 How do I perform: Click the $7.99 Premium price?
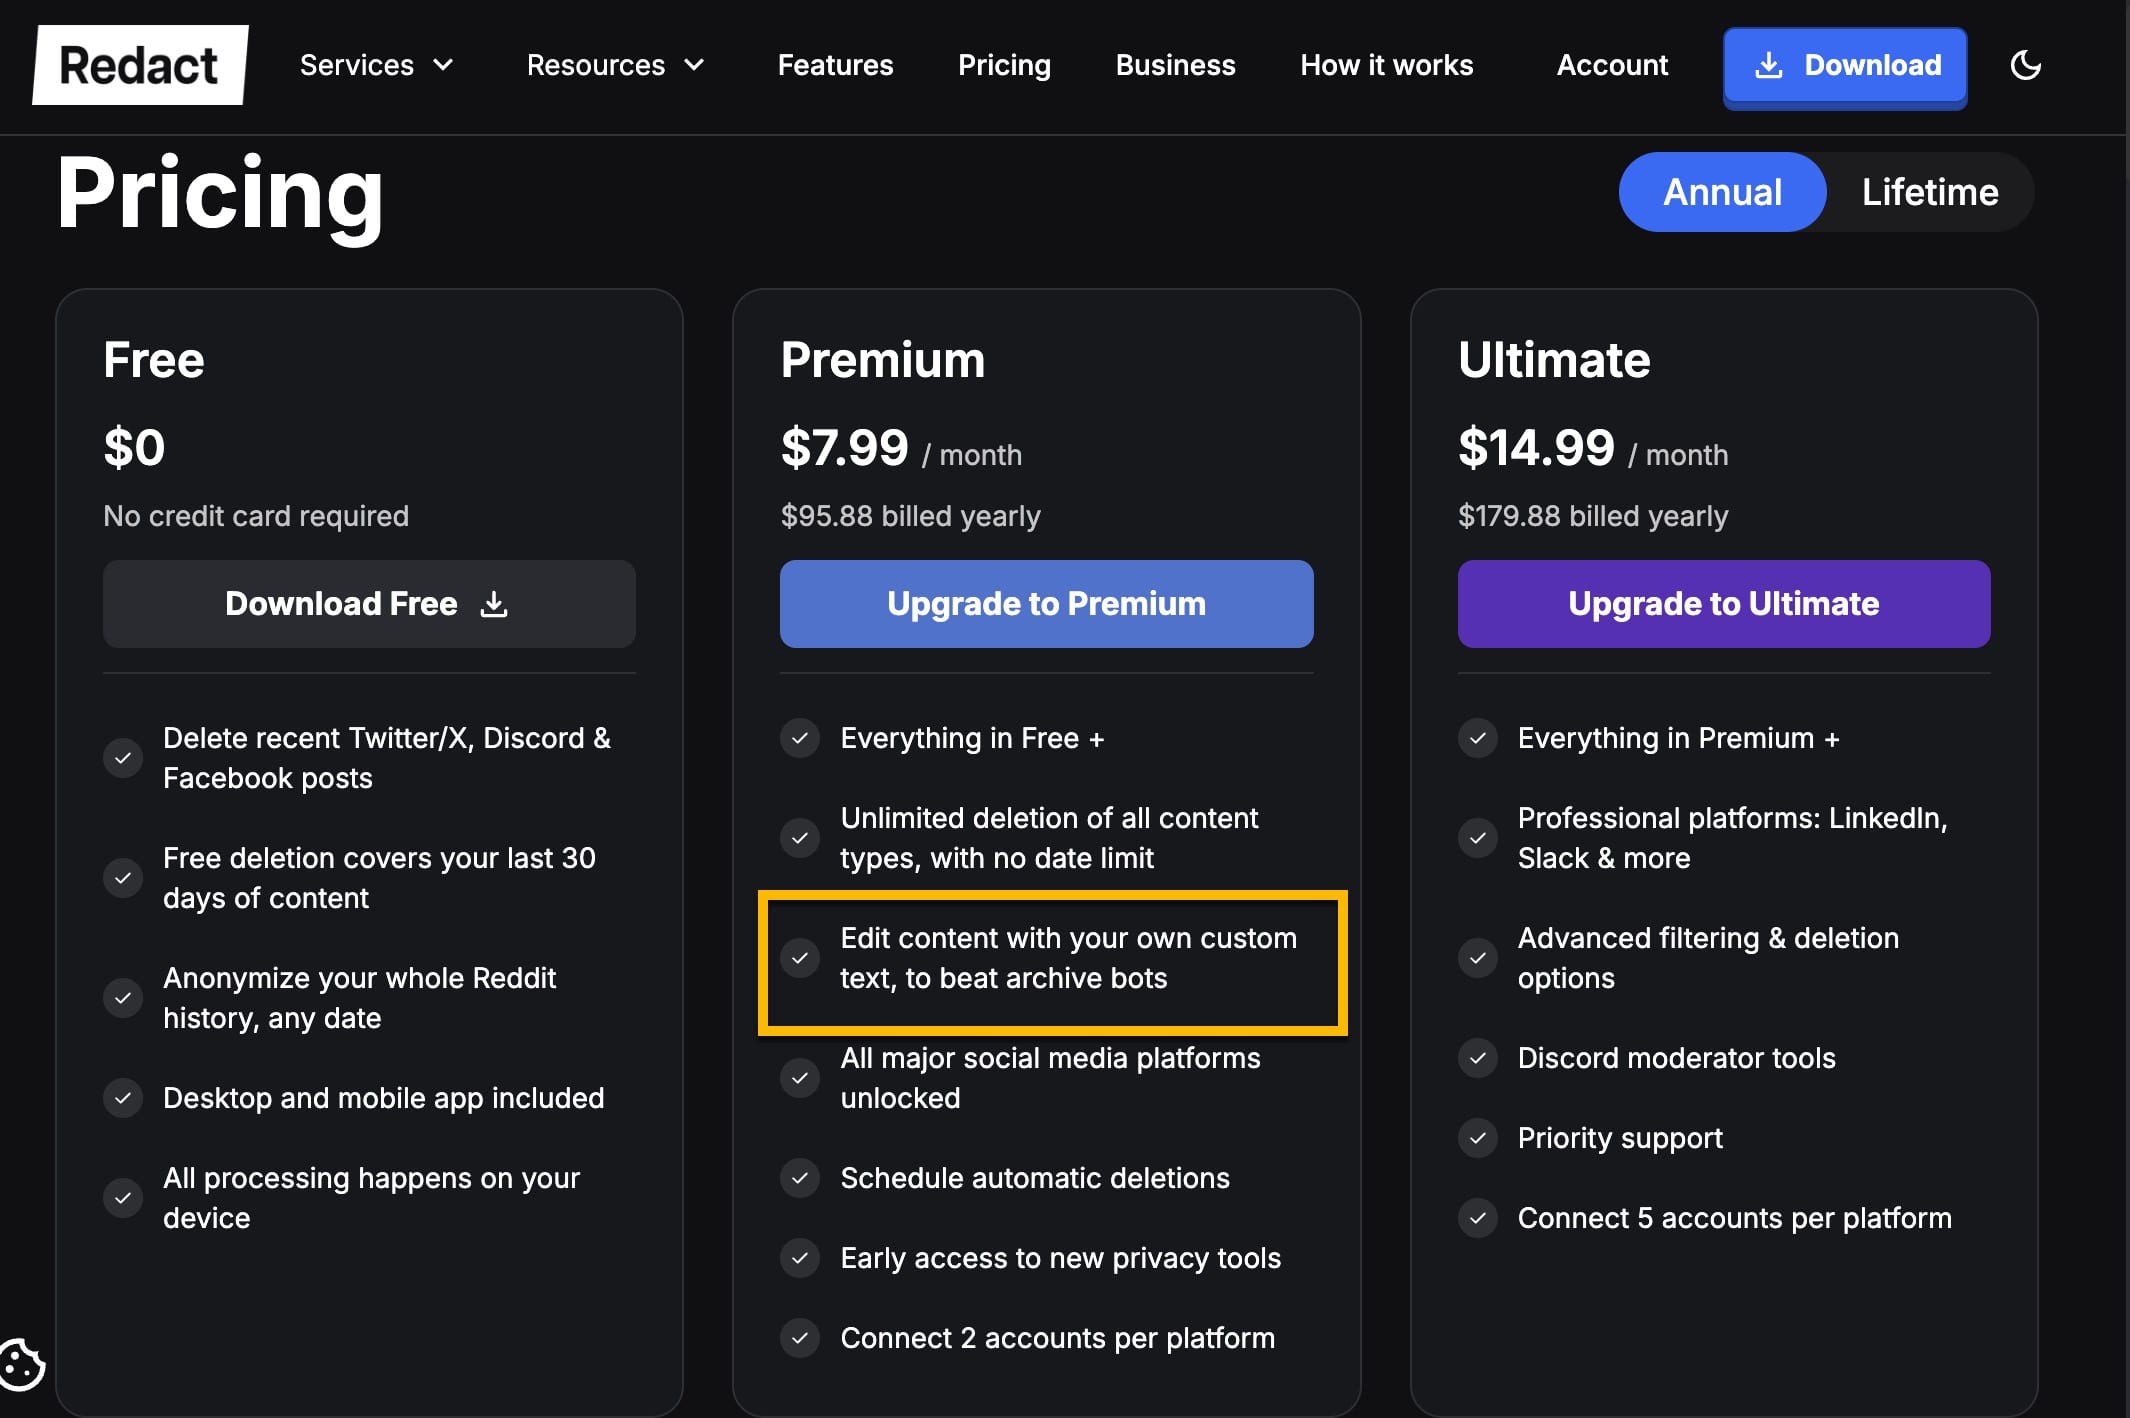click(x=844, y=447)
